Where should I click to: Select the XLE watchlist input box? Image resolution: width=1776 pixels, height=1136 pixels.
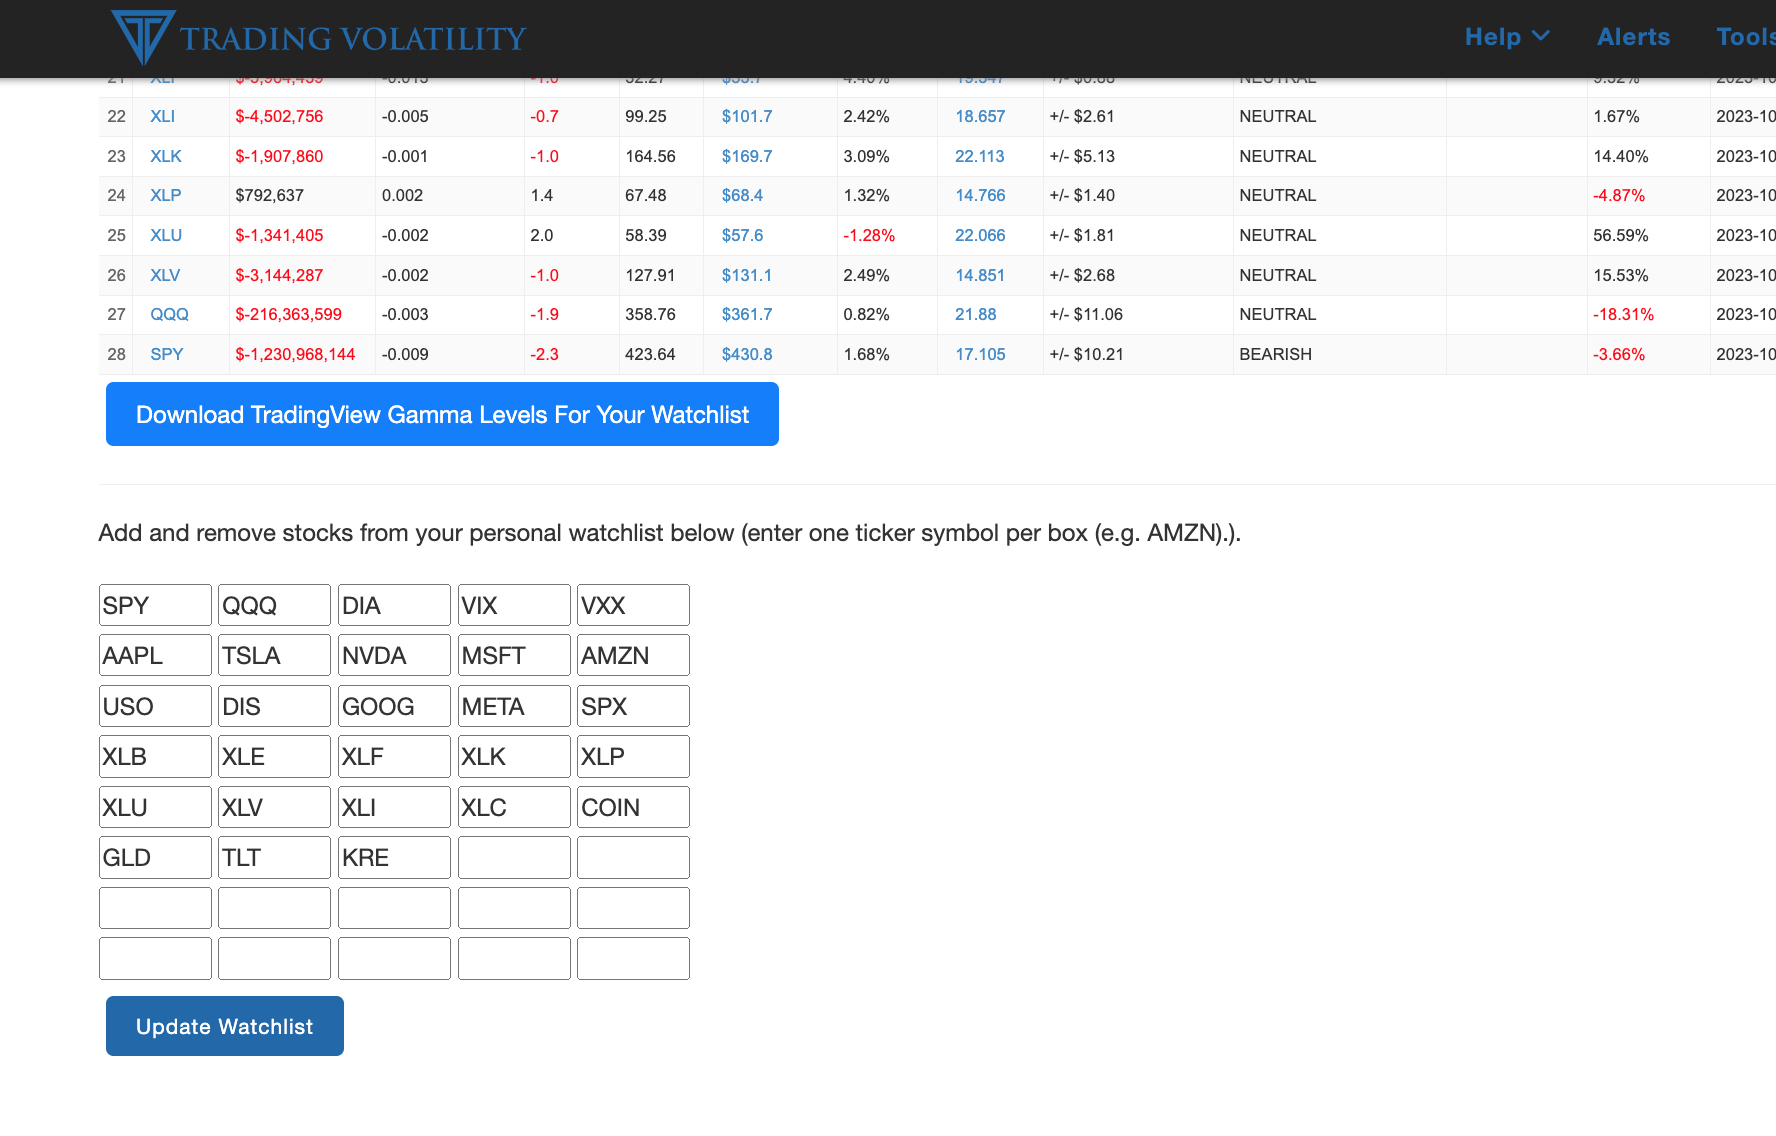coord(274,756)
